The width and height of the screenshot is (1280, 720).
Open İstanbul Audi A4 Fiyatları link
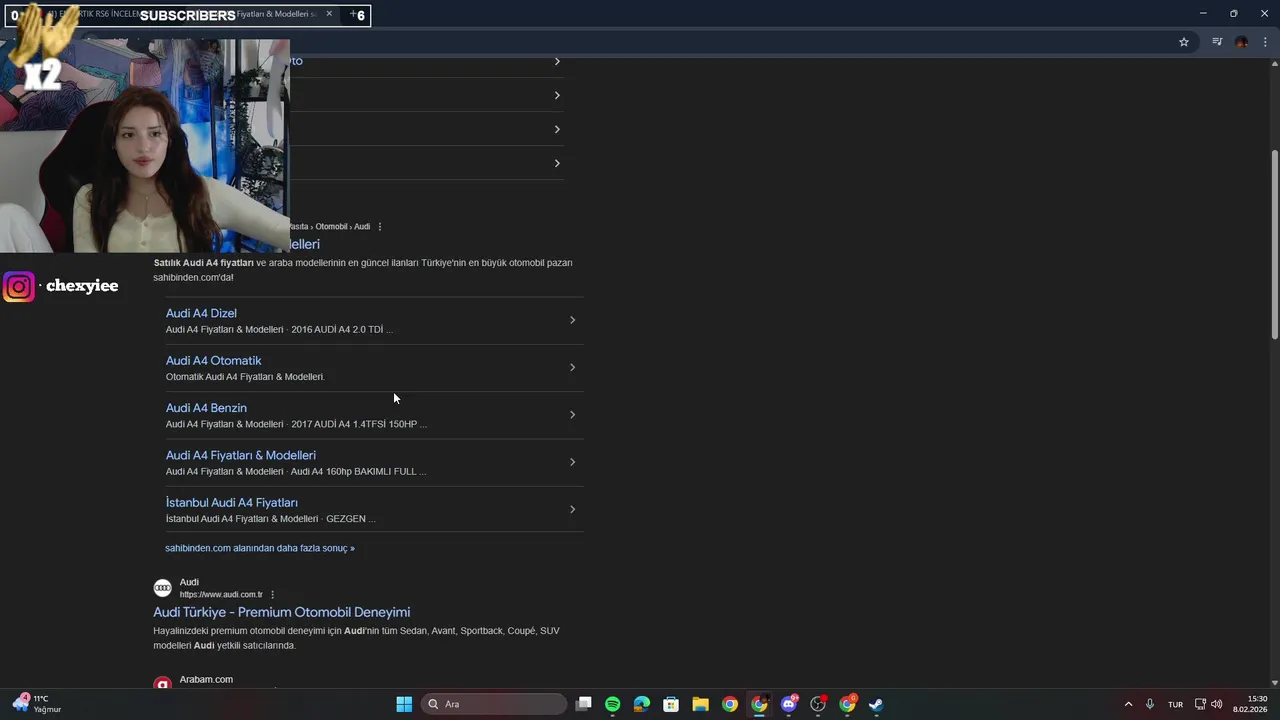click(231, 502)
